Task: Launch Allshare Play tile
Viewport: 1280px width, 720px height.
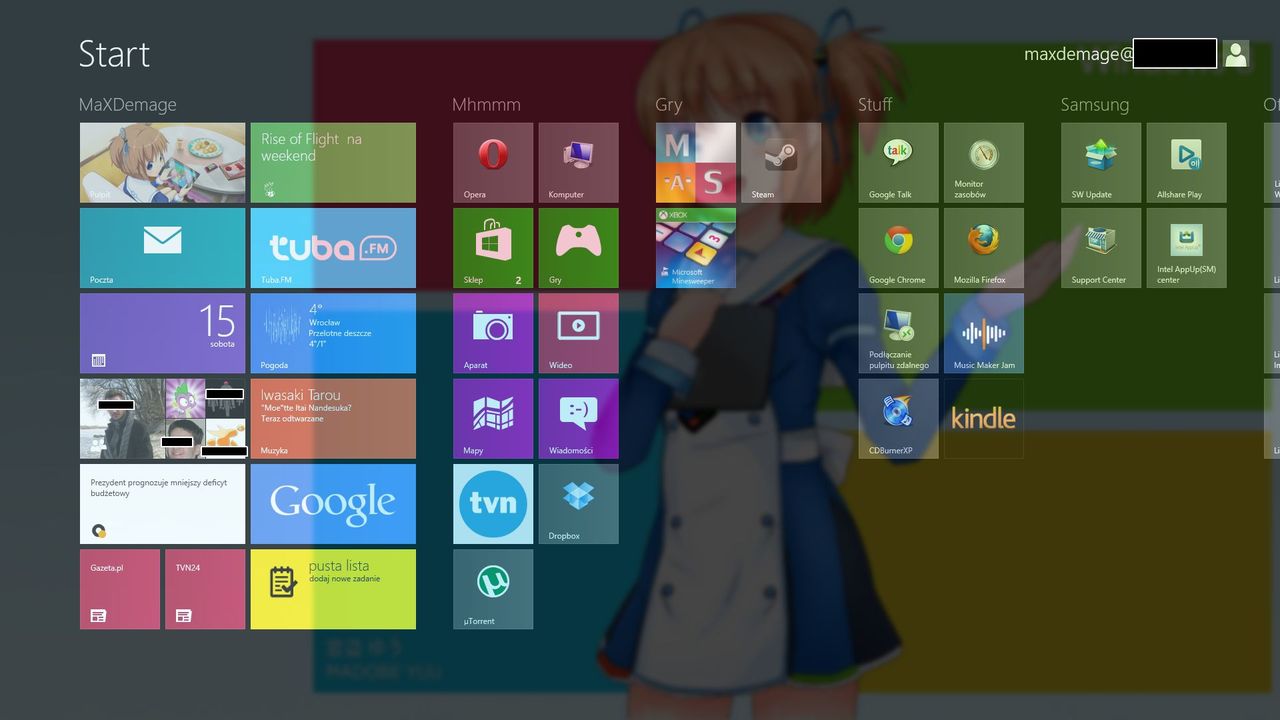Action: pyautogui.click(x=1187, y=163)
